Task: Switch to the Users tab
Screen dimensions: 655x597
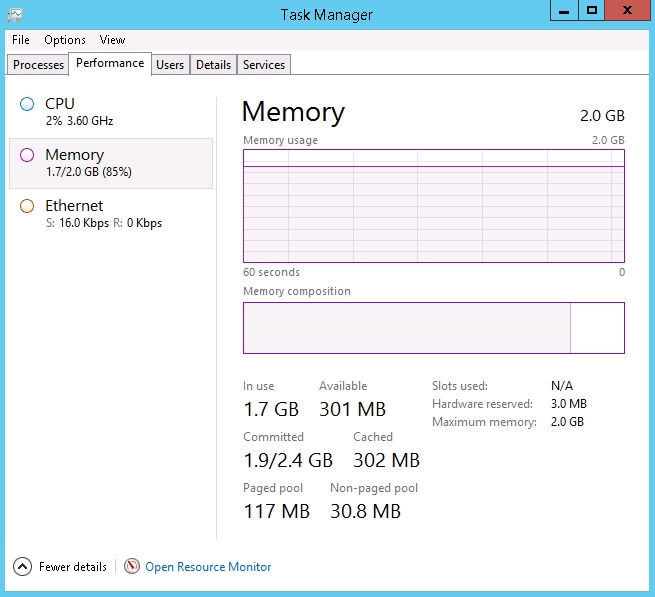Action: tap(170, 65)
